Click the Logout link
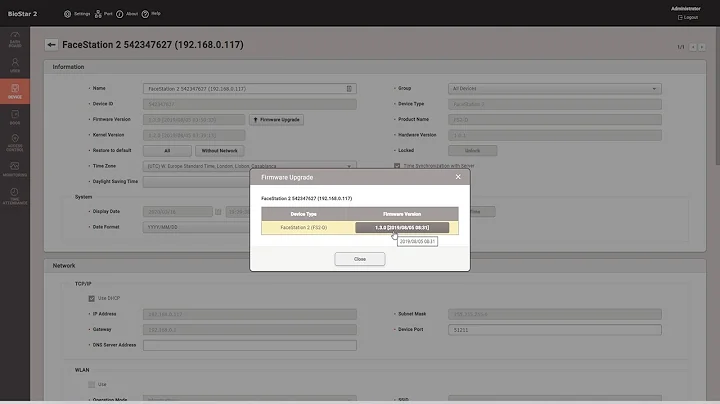The width and height of the screenshot is (720, 404). [x=688, y=17]
